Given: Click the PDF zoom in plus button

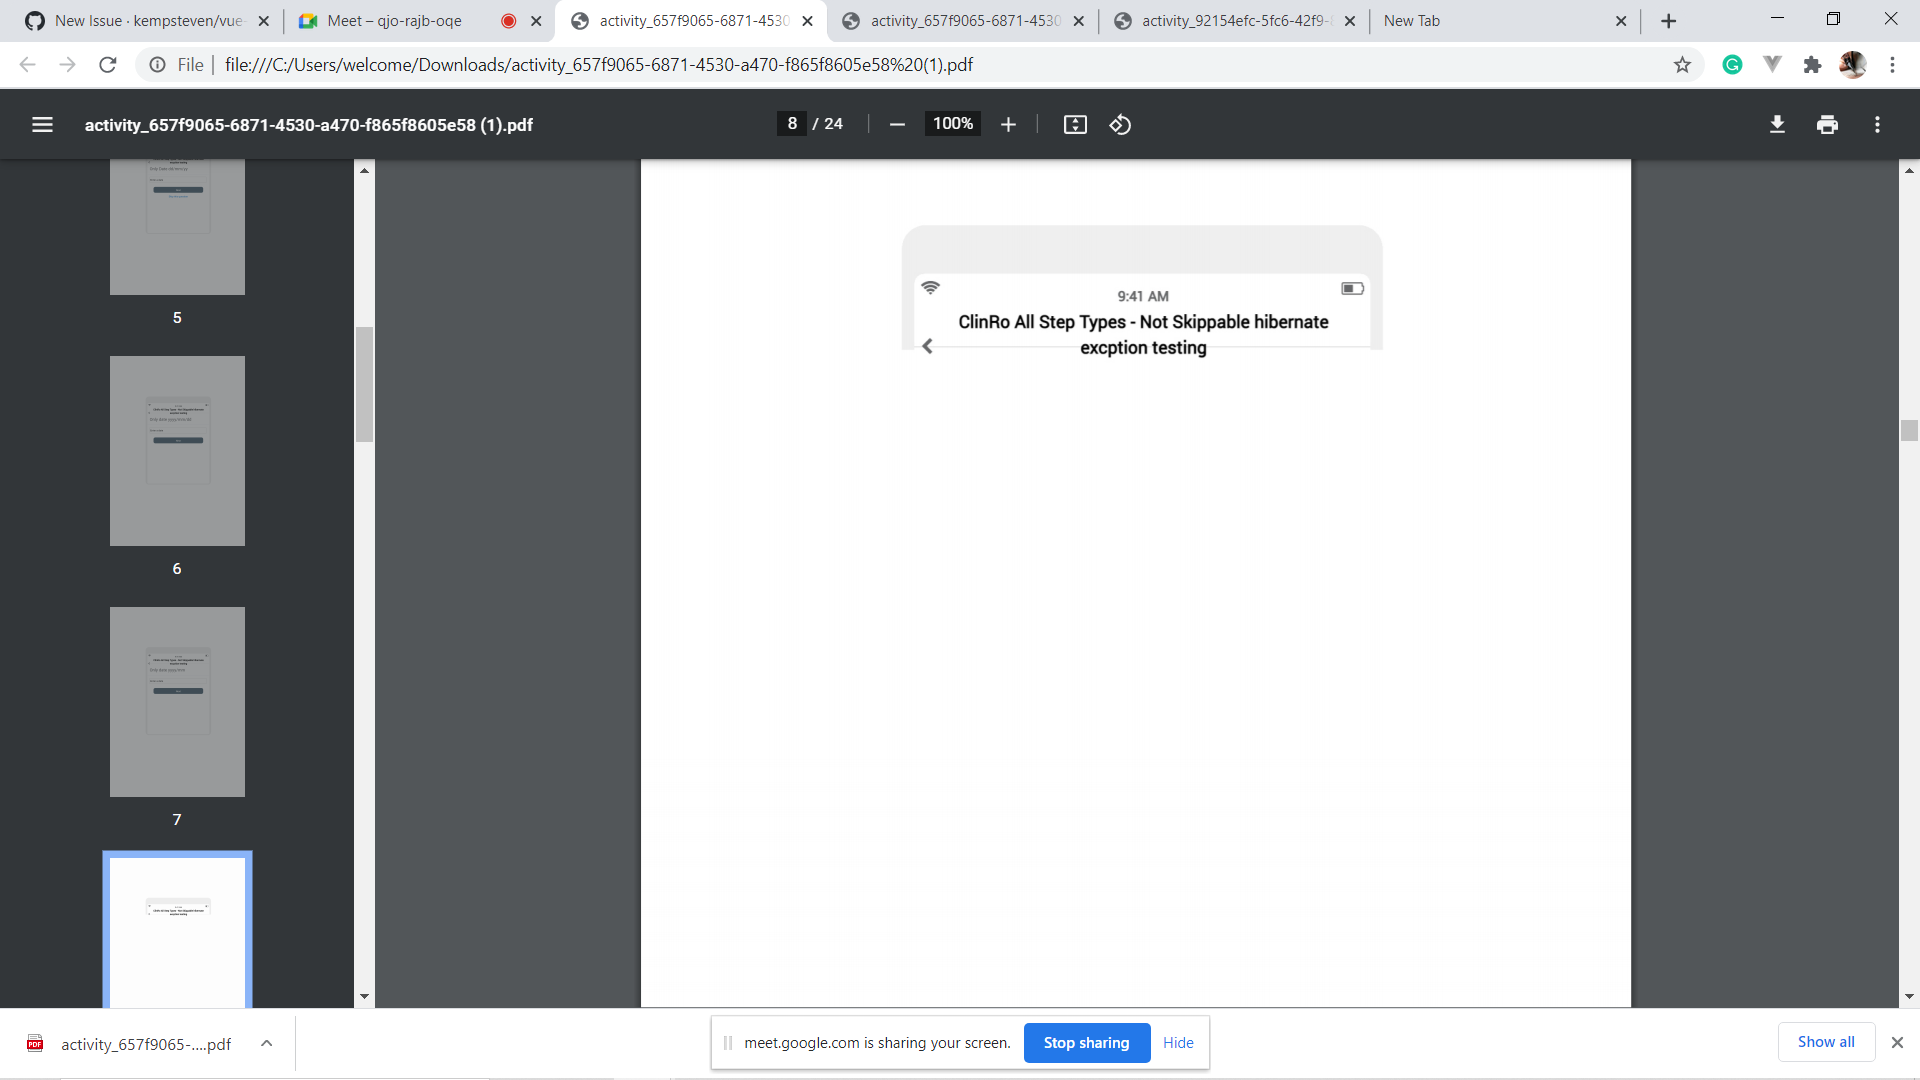Looking at the screenshot, I should click(x=1008, y=125).
